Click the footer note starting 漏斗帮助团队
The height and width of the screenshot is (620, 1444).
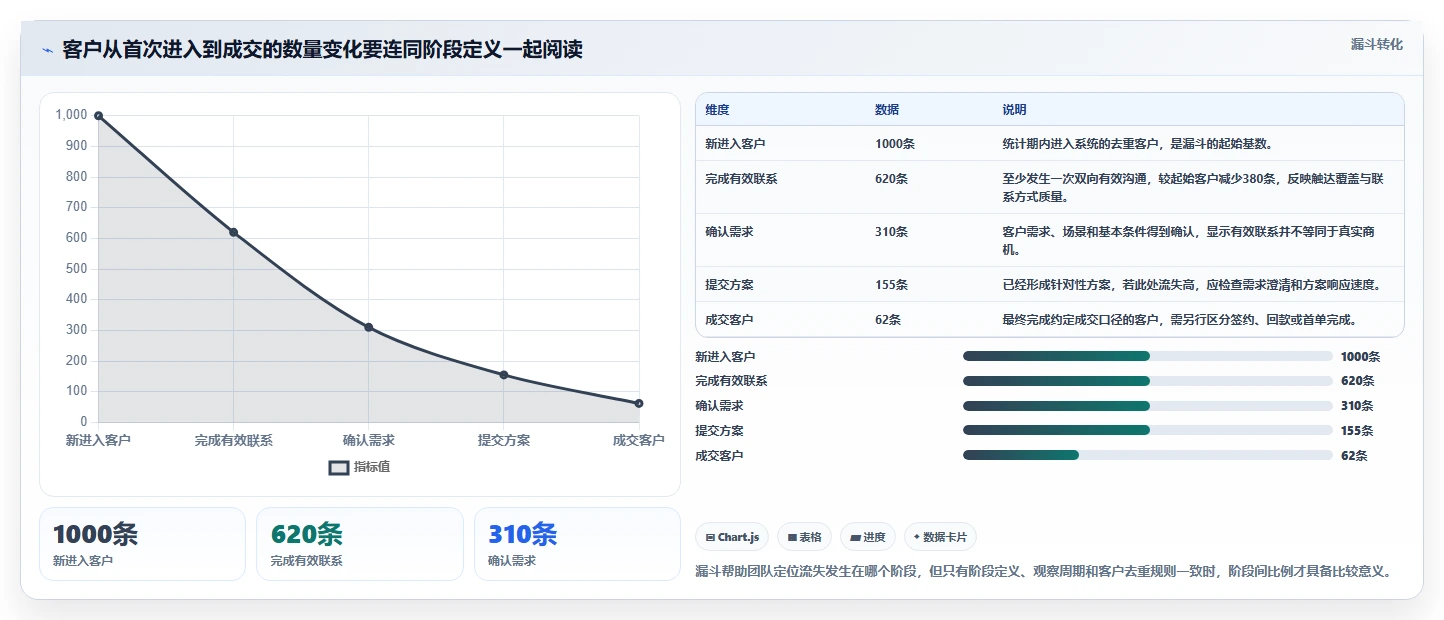pyautogui.click(x=1044, y=572)
